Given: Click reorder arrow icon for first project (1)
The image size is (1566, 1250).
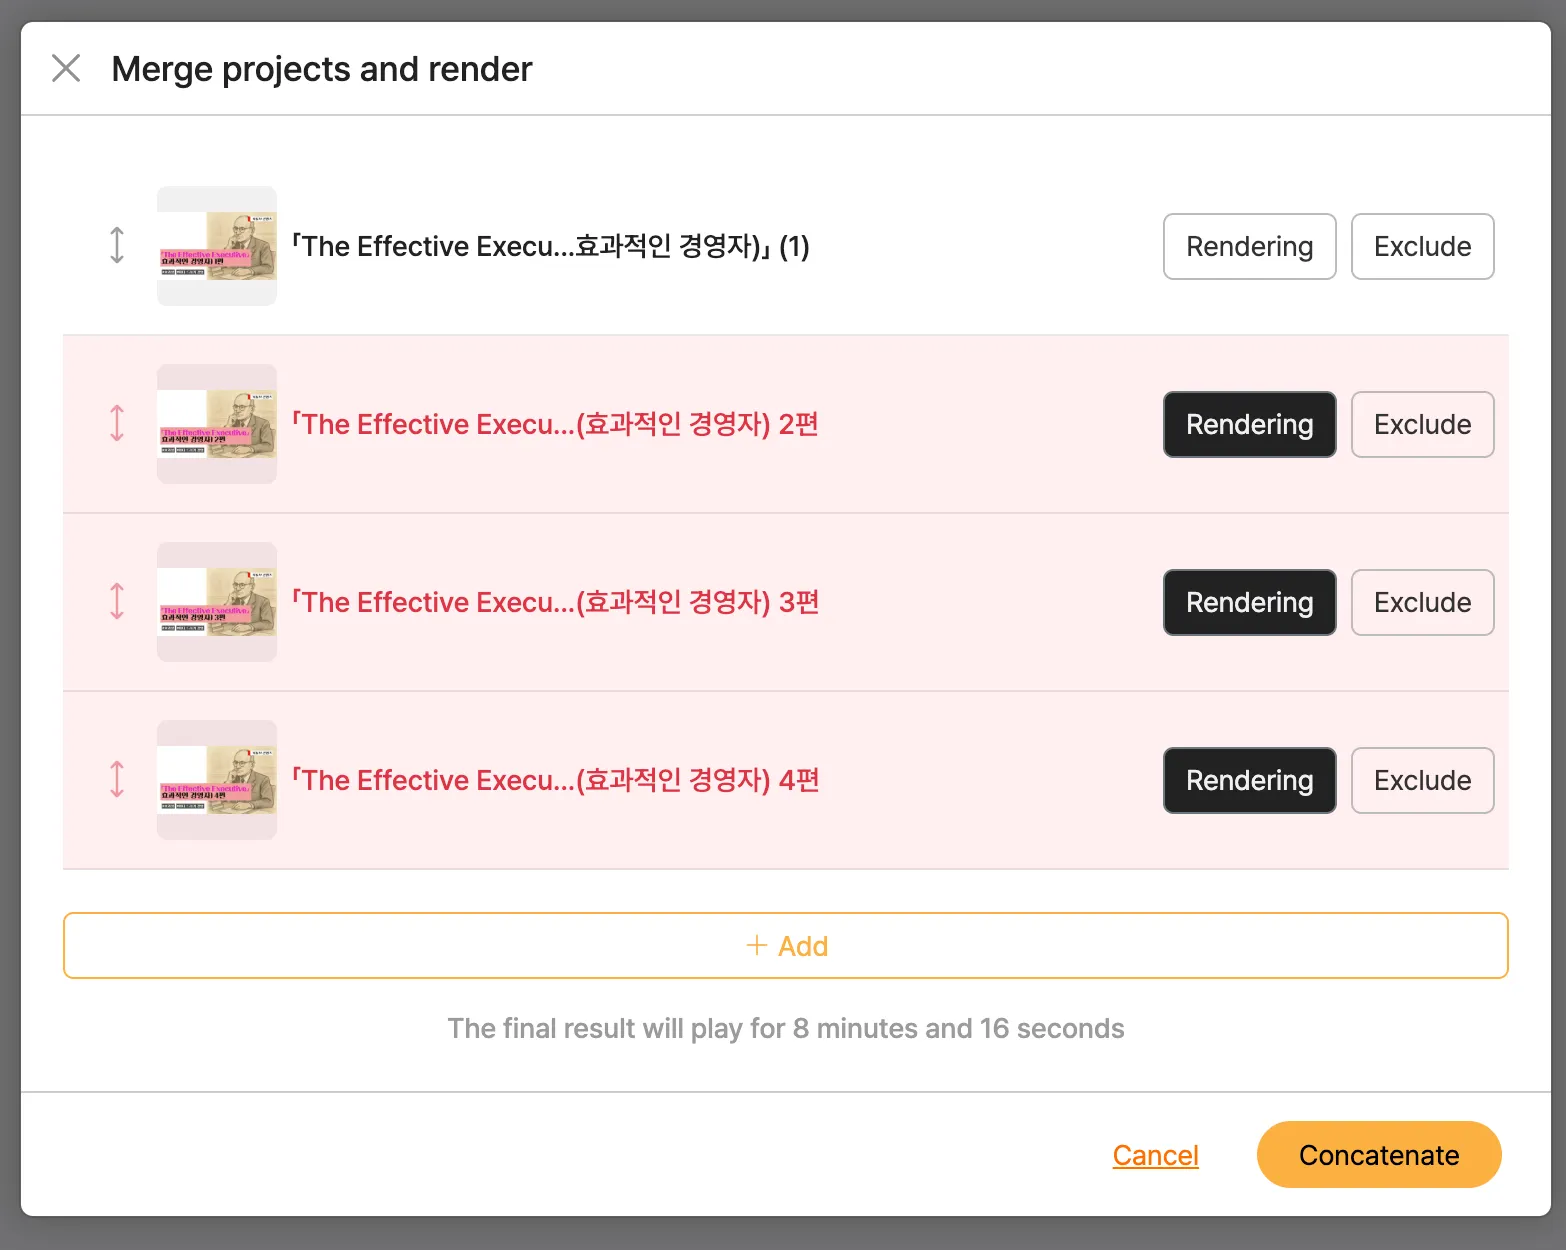Looking at the screenshot, I should point(117,245).
